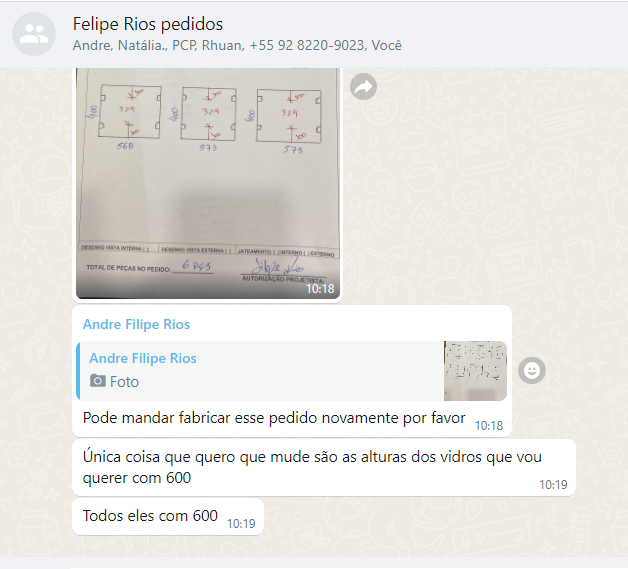React with the emoji smiley icon
The height and width of the screenshot is (569, 628).
point(532,371)
